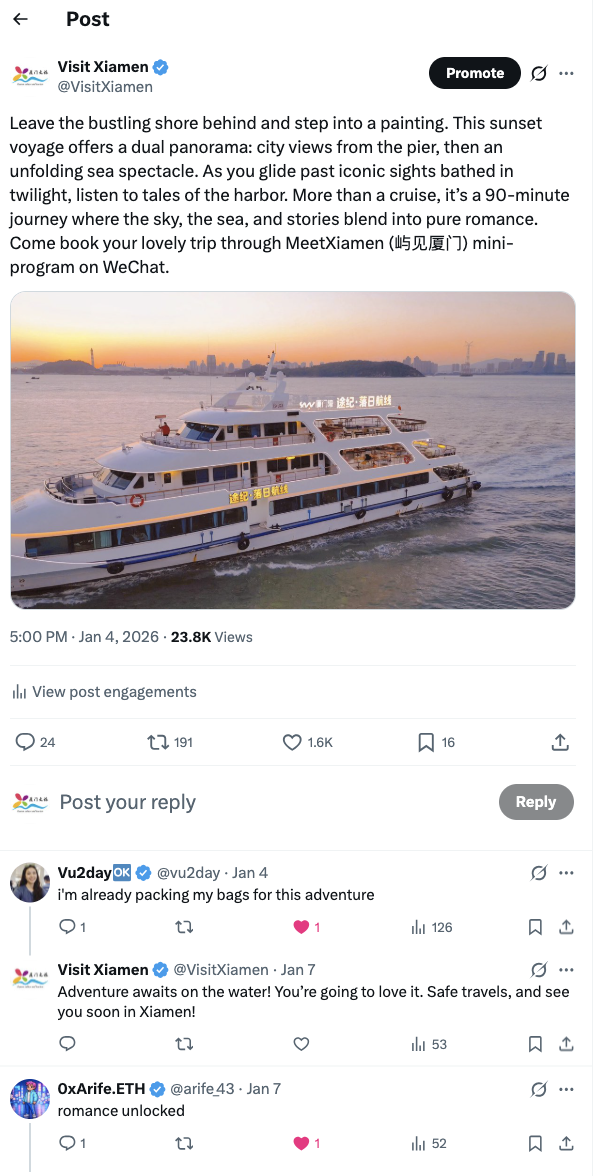Image resolution: width=600 pixels, height=1176 pixels.
Task: Share the main post via share icon
Action: pyautogui.click(x=561, y=742)
